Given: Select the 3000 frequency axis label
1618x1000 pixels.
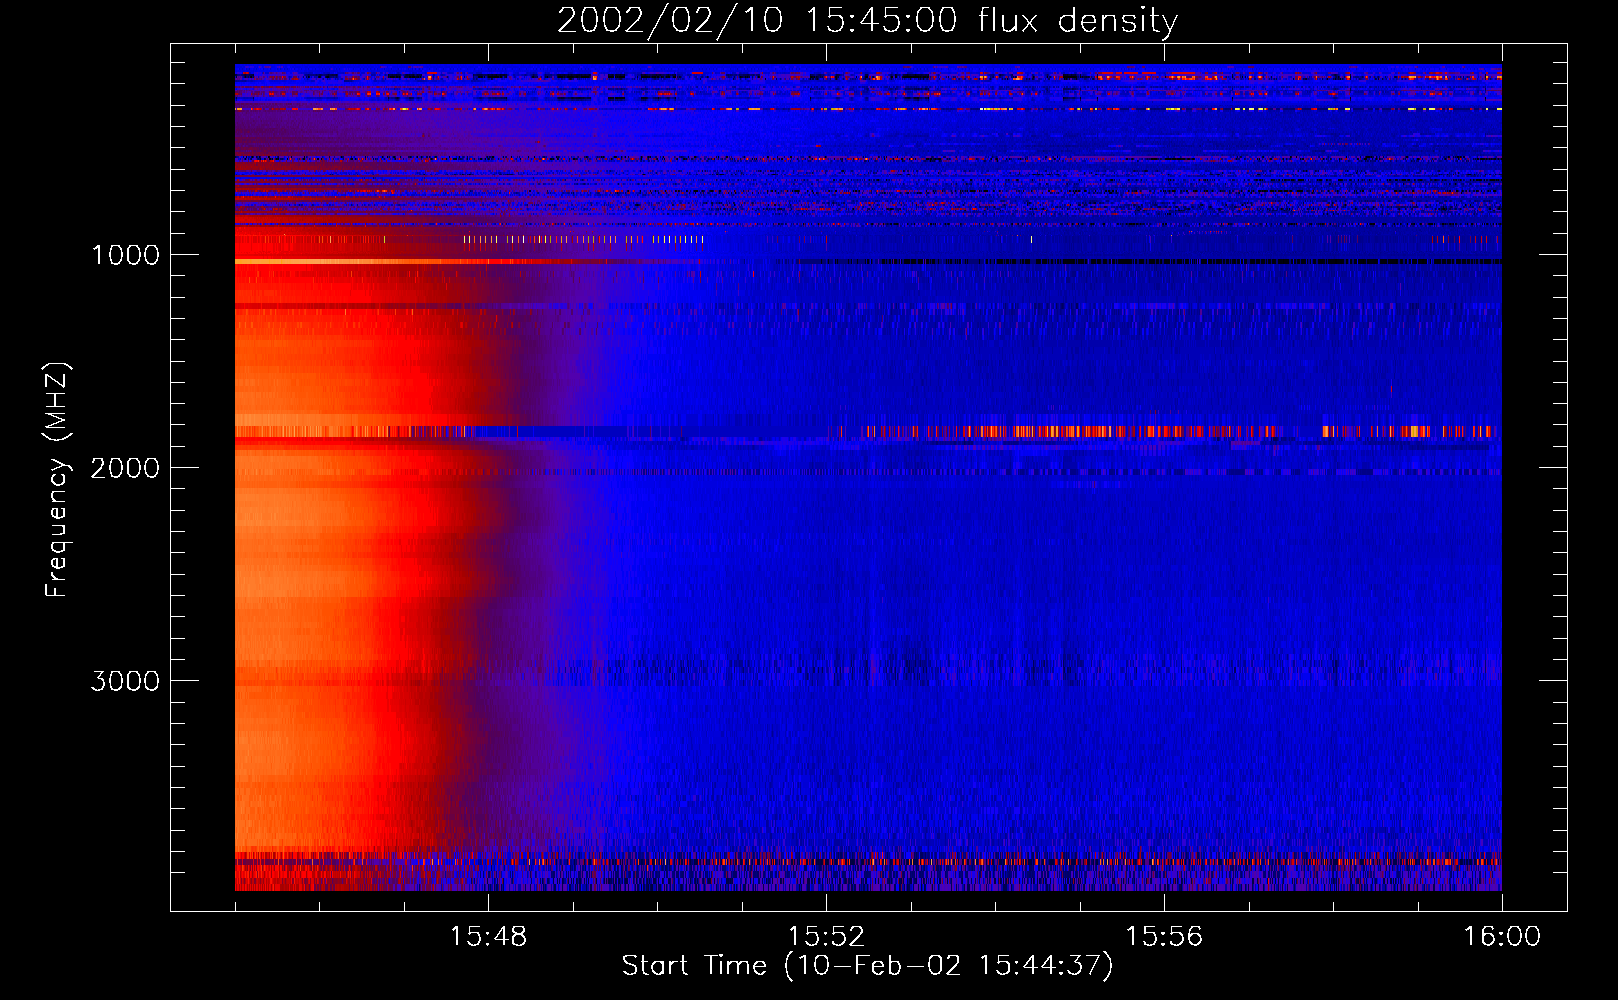Looking at the screenshot, I should click(x=125, y=681).
